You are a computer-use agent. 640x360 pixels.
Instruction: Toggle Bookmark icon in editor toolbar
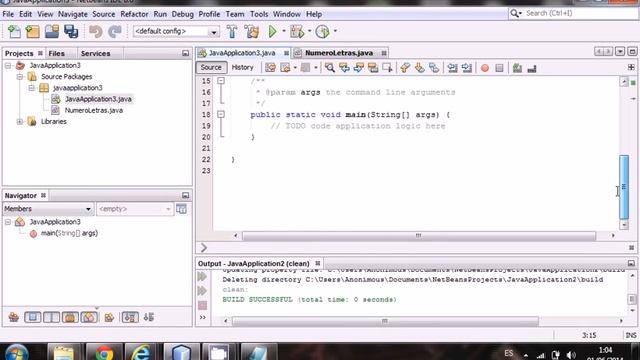tap(433, 68)
